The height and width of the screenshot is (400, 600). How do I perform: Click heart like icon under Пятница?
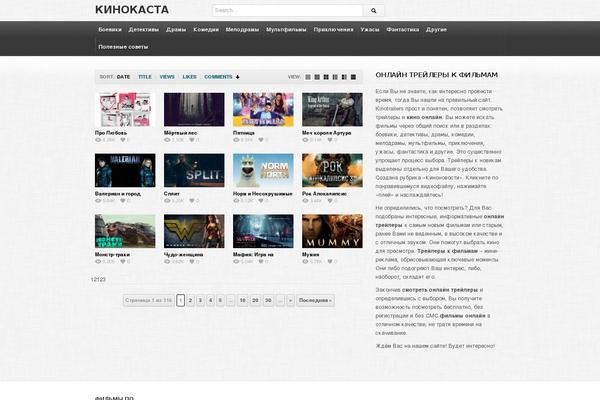click(x=261, y=140)
